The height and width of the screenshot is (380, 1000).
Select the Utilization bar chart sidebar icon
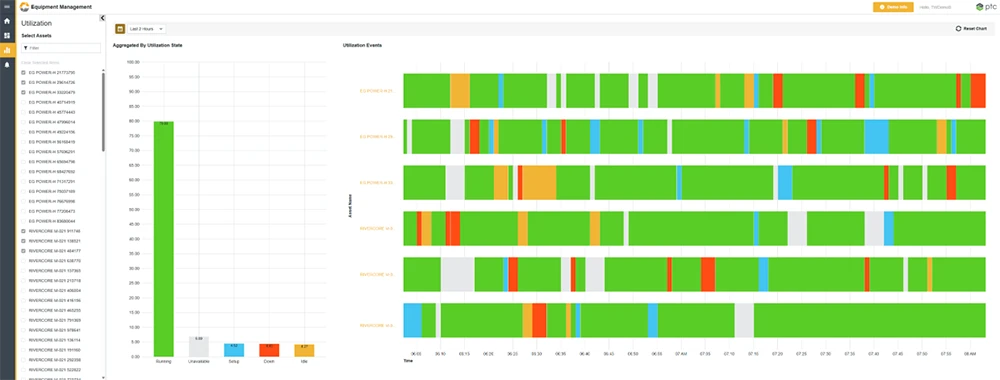point(7,50)
